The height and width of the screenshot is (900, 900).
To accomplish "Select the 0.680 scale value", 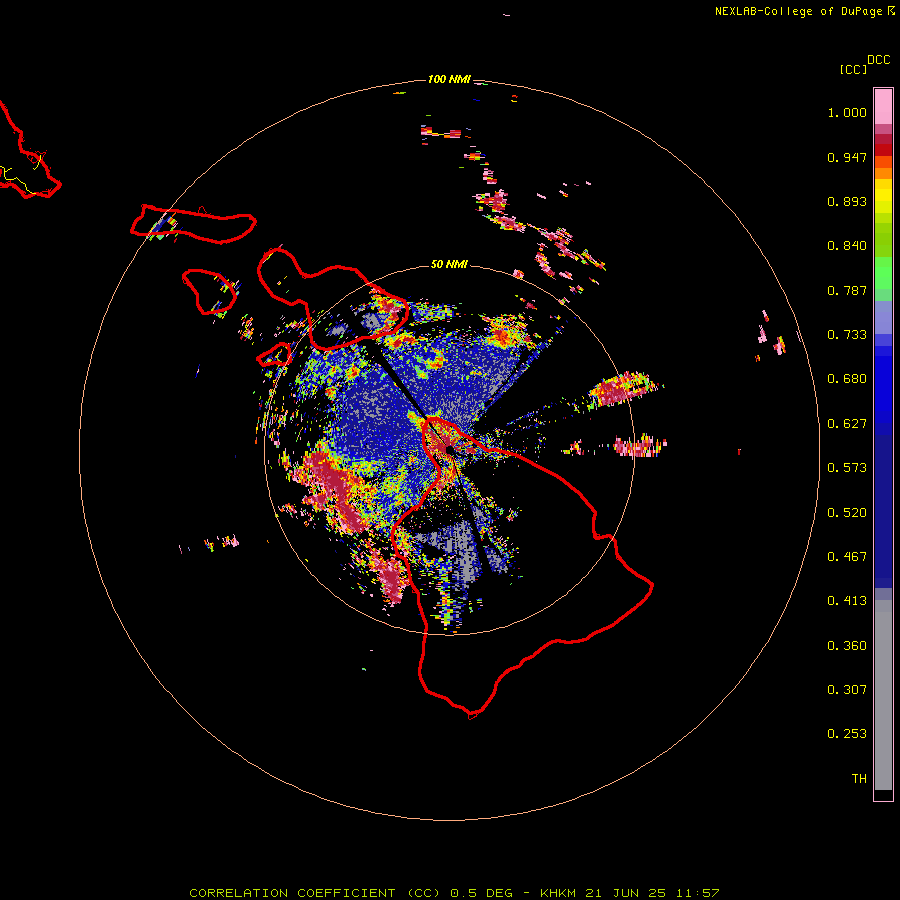I will [847, 379].
